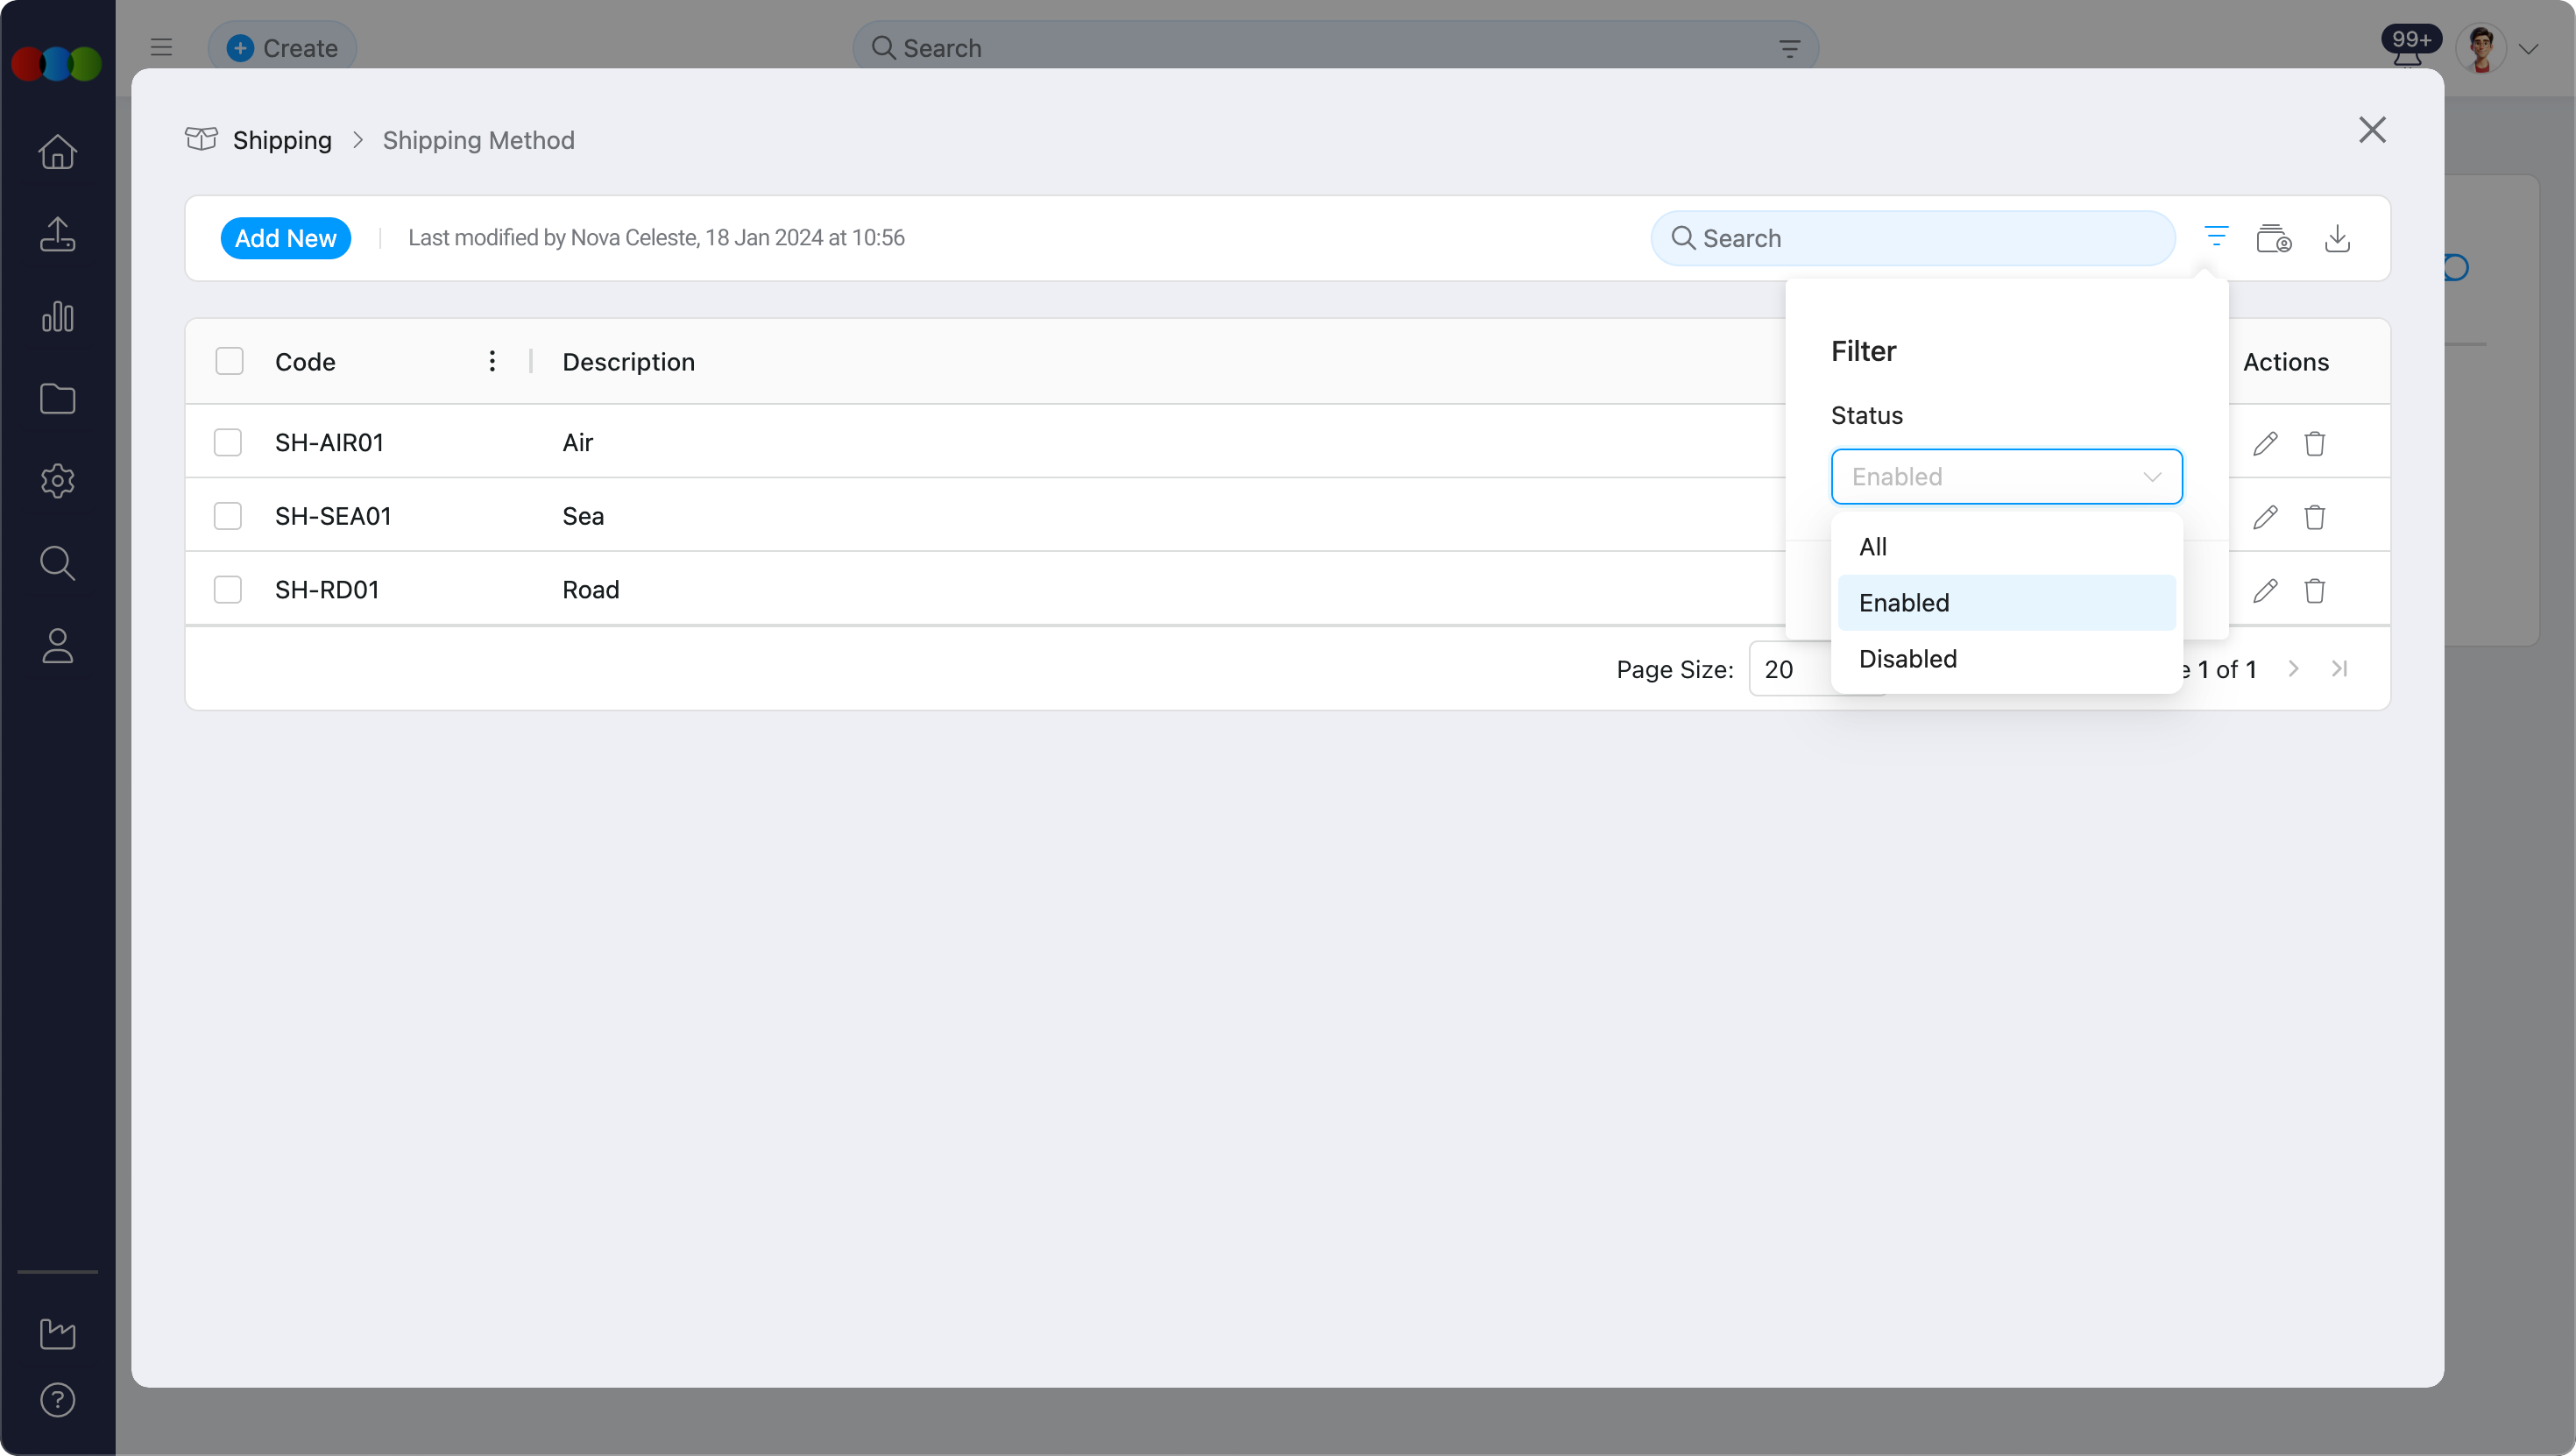This screenshot has height=1456, width=2576.
Task: Toggle the select-all checkbox in header
Action: tap(229, 361)
